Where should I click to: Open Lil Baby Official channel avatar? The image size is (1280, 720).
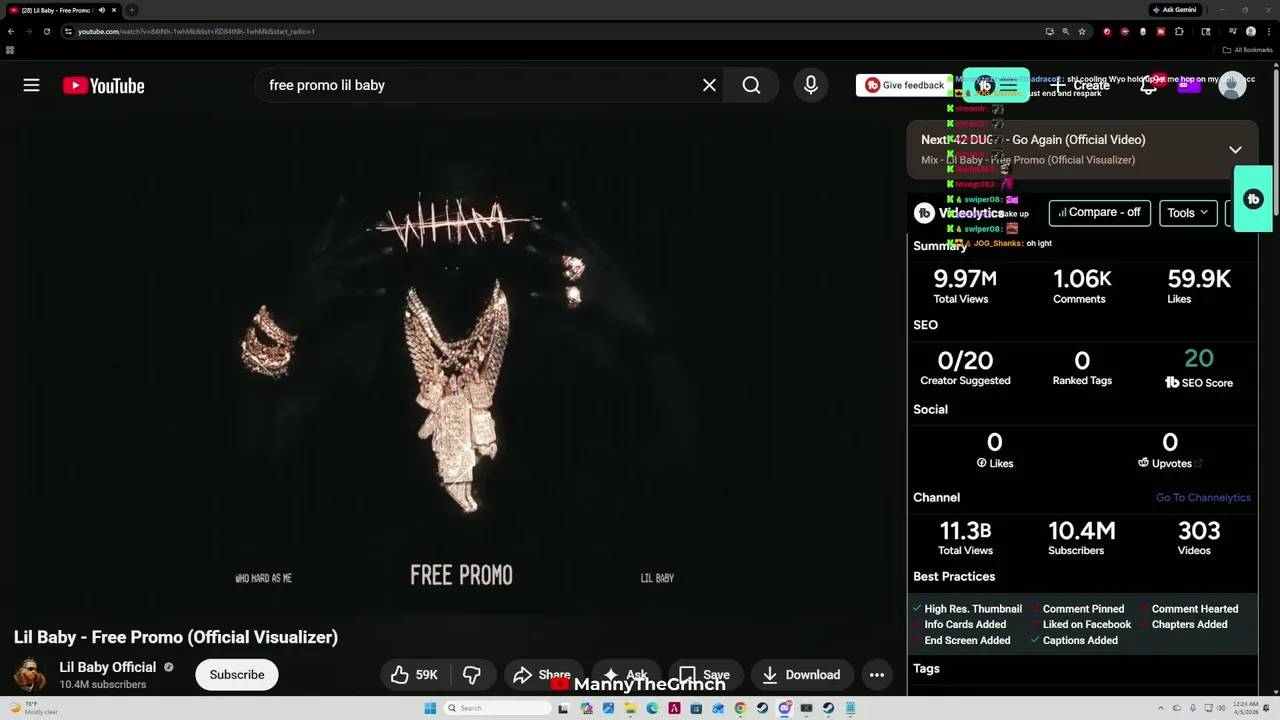tap(30, 675)
